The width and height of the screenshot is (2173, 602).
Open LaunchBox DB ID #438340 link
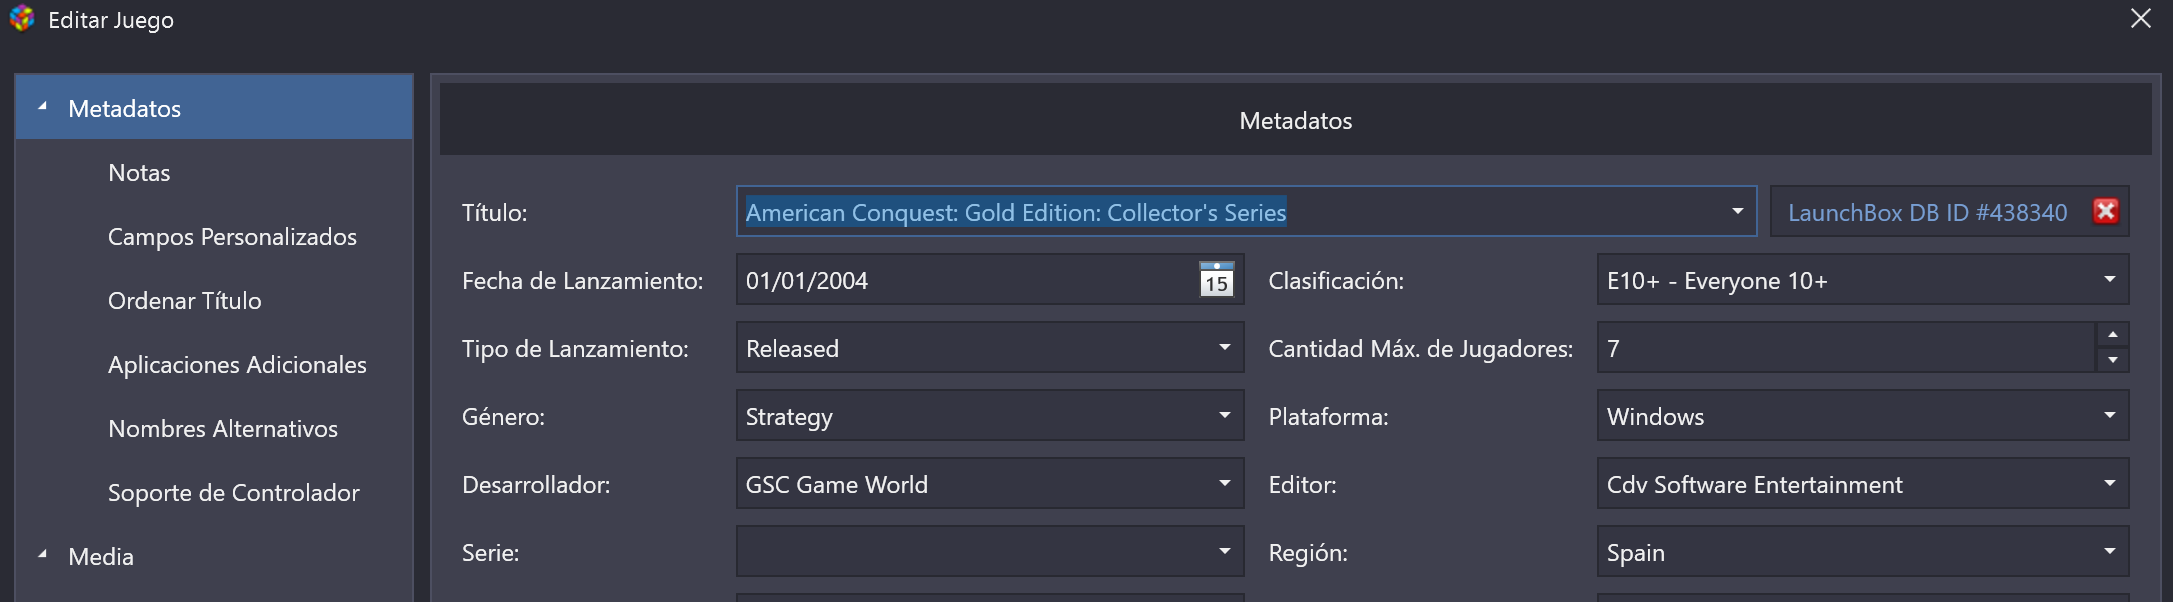[x=1927, y=212]
